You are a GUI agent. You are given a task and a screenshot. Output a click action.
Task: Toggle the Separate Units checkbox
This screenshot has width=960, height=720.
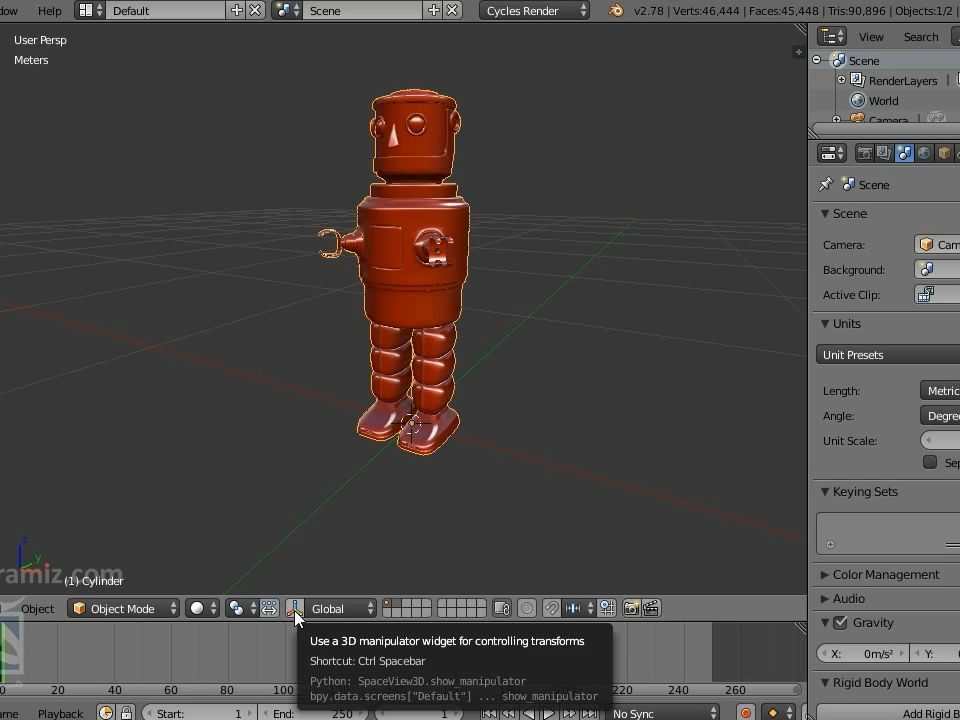(x=930, y=462)
